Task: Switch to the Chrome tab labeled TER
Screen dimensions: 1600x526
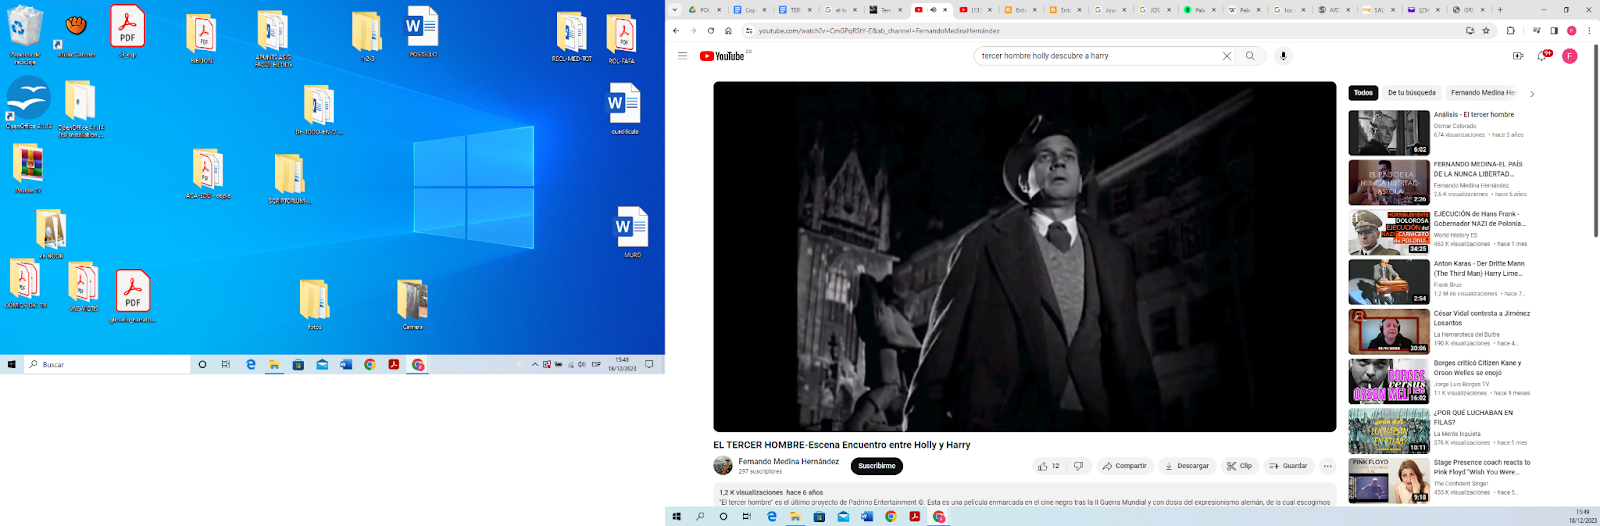Action: tap(795, 10)
